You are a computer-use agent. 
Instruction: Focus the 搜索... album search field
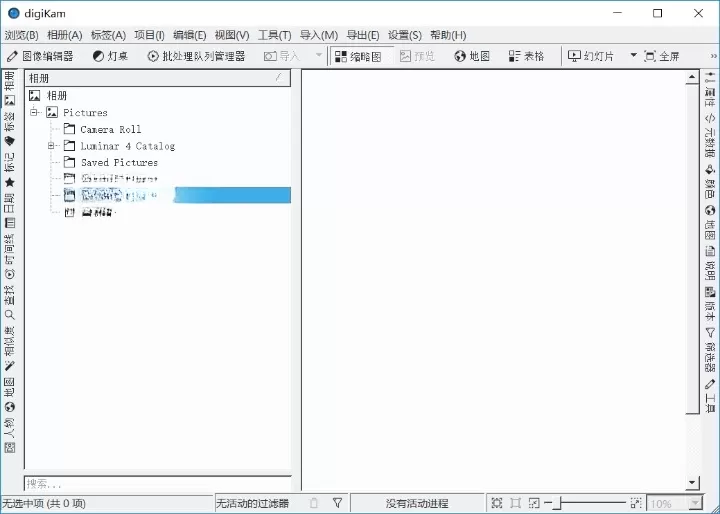[x=158, y=484]
